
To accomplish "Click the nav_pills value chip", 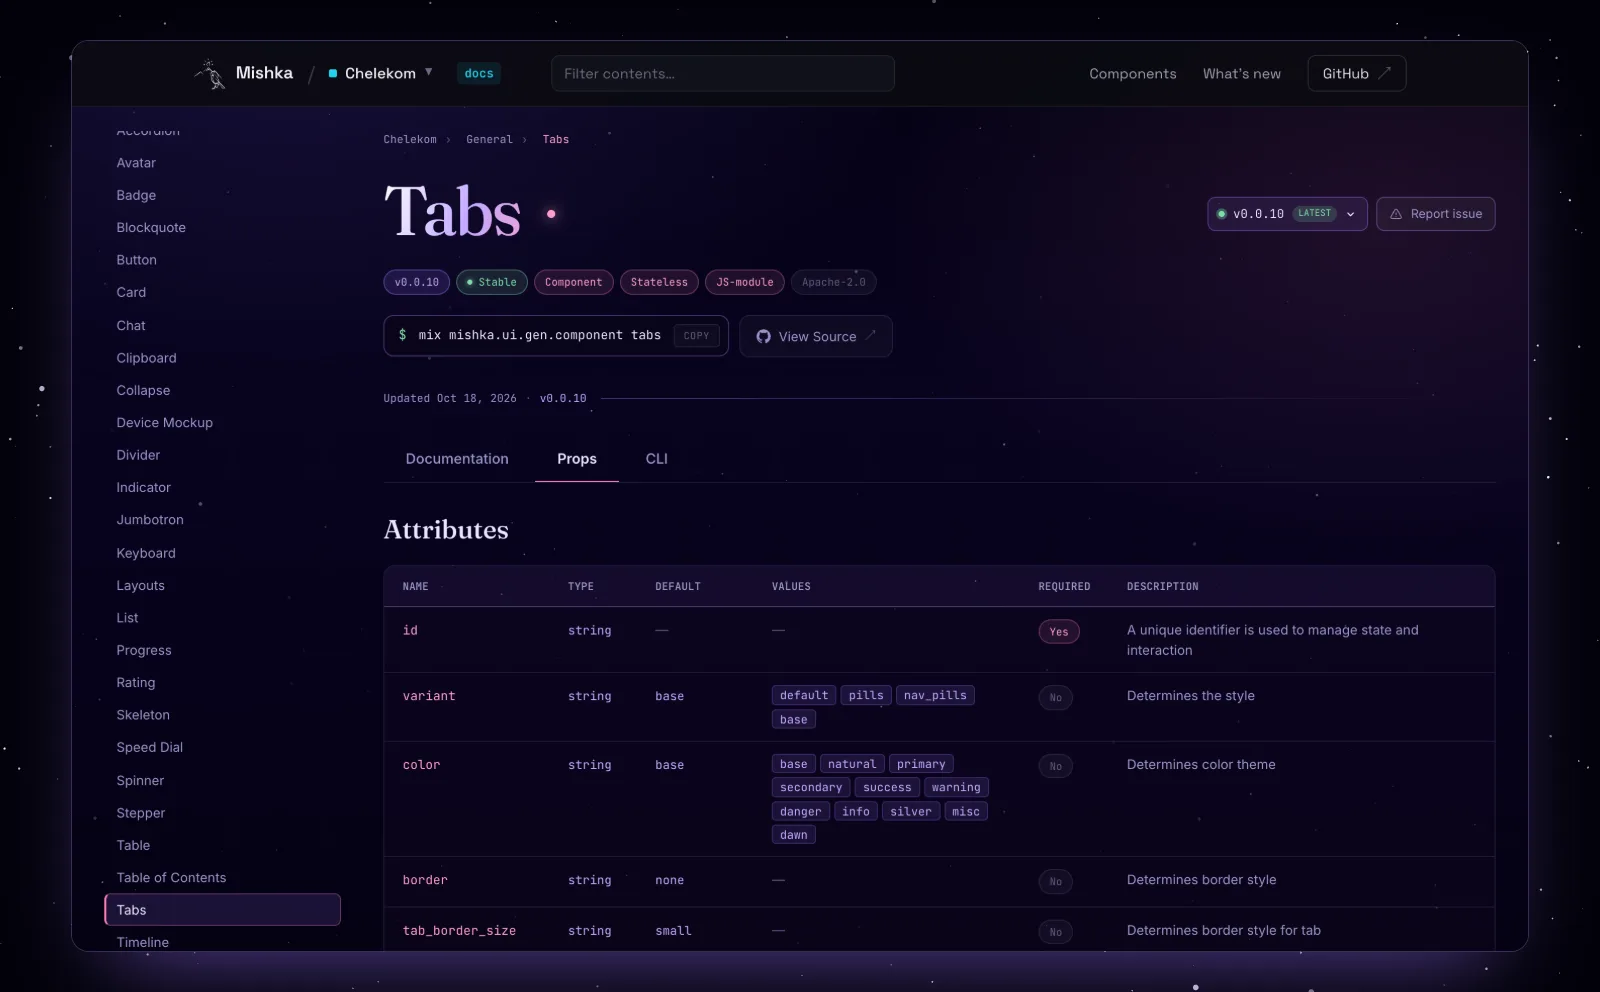I will tap(935, 696).
